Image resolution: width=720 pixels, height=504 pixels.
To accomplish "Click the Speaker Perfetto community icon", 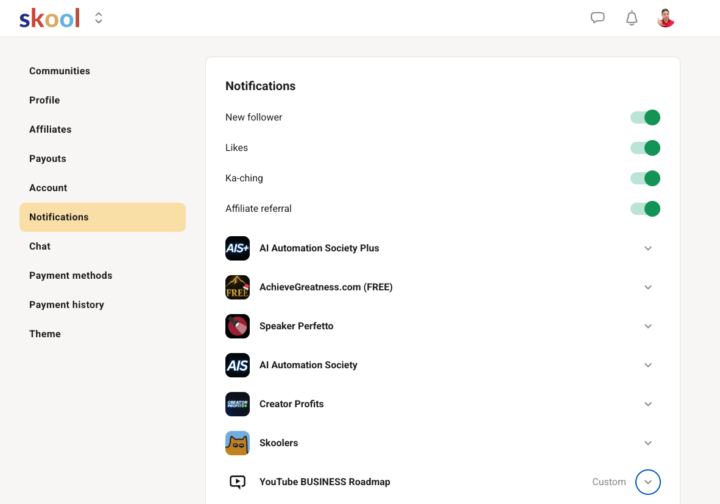I will click(237, 326).
